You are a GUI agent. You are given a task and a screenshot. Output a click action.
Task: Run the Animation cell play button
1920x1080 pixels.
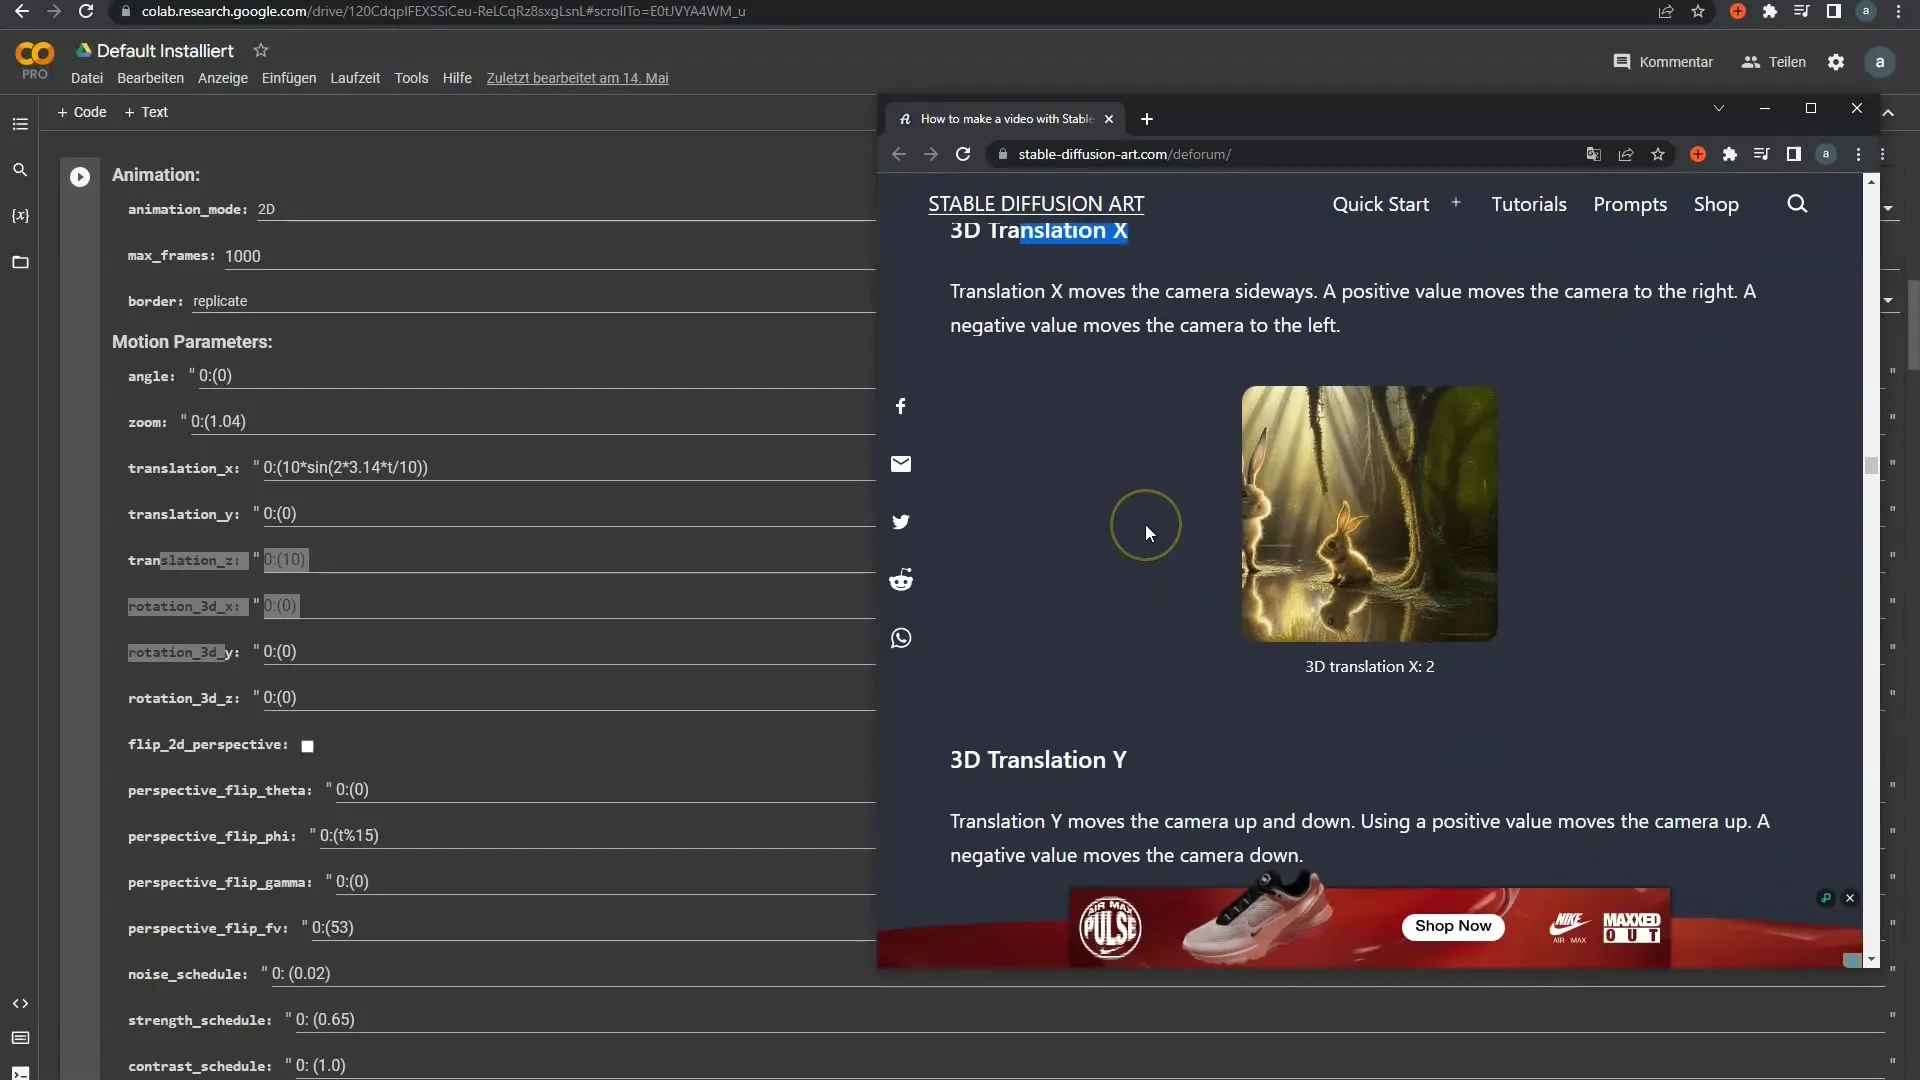click(x=80, y=177)
